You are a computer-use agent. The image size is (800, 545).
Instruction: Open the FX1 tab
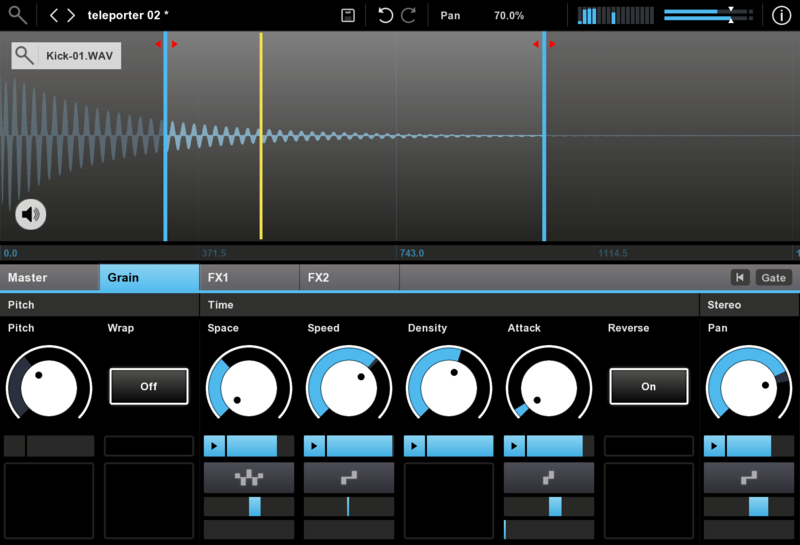point(249,278)
